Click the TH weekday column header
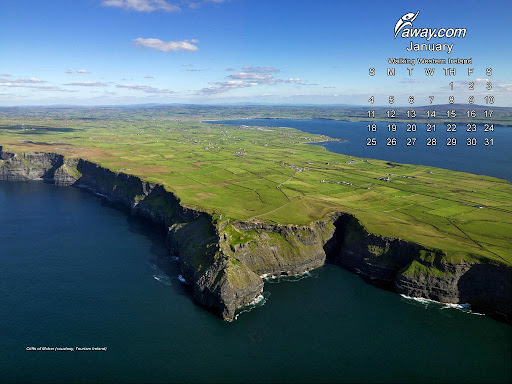This screenshot has height=384, width=512. tap(450, 72)
